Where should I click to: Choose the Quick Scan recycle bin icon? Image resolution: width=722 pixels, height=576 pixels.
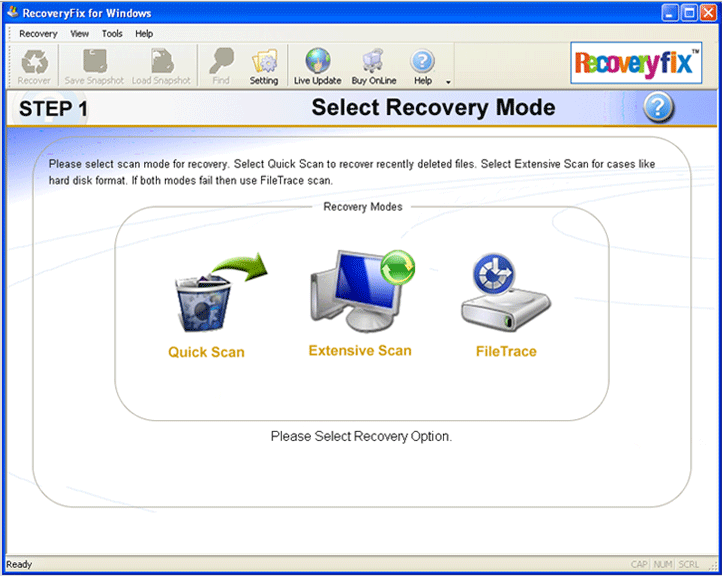coord(221,292)
